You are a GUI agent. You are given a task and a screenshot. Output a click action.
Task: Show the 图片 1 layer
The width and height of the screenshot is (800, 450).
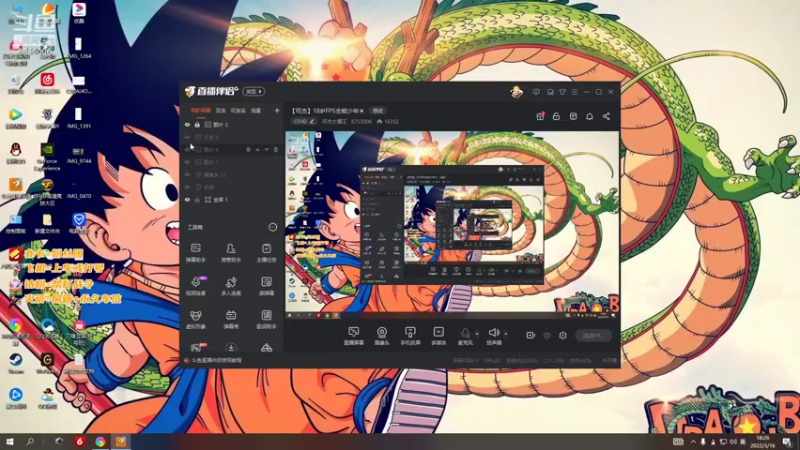[x=187, y=162]
